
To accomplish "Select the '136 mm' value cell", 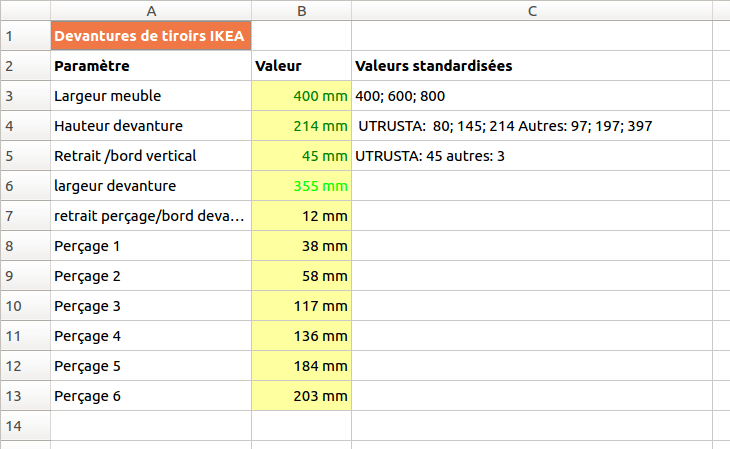I will click(301, 336).
